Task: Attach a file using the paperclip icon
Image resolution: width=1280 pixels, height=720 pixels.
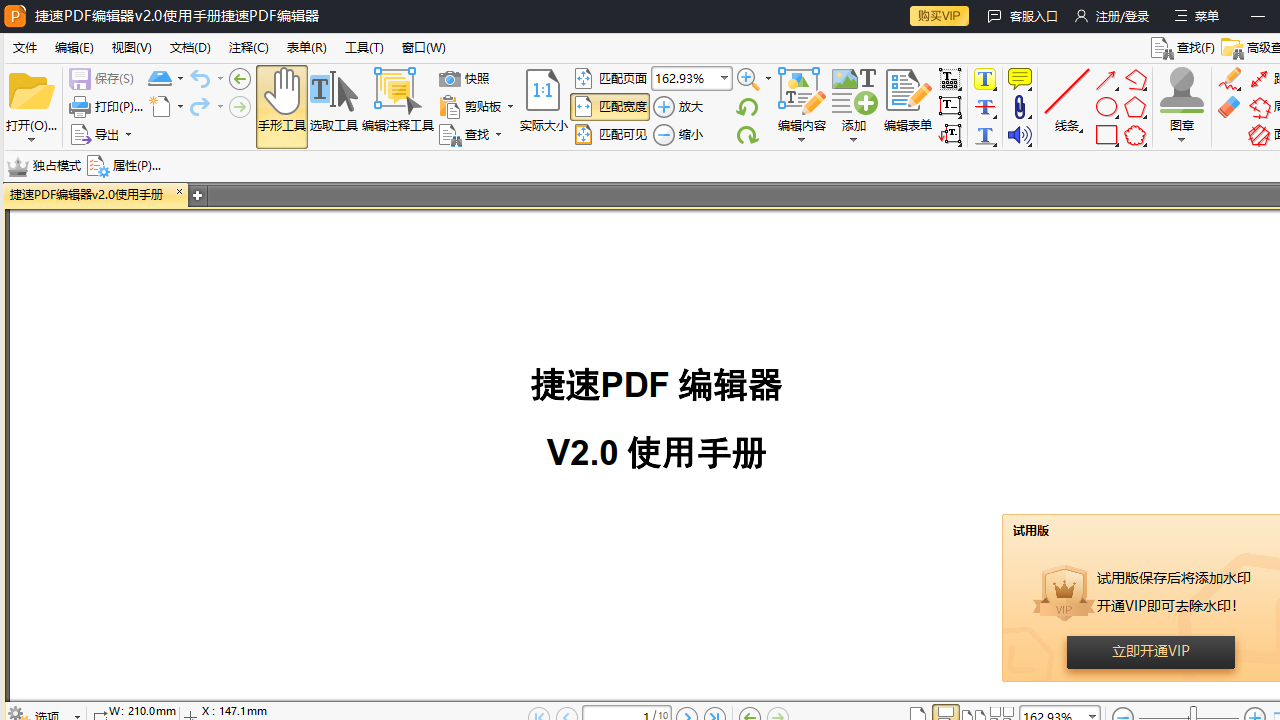Action: [x=1019, y=107]
